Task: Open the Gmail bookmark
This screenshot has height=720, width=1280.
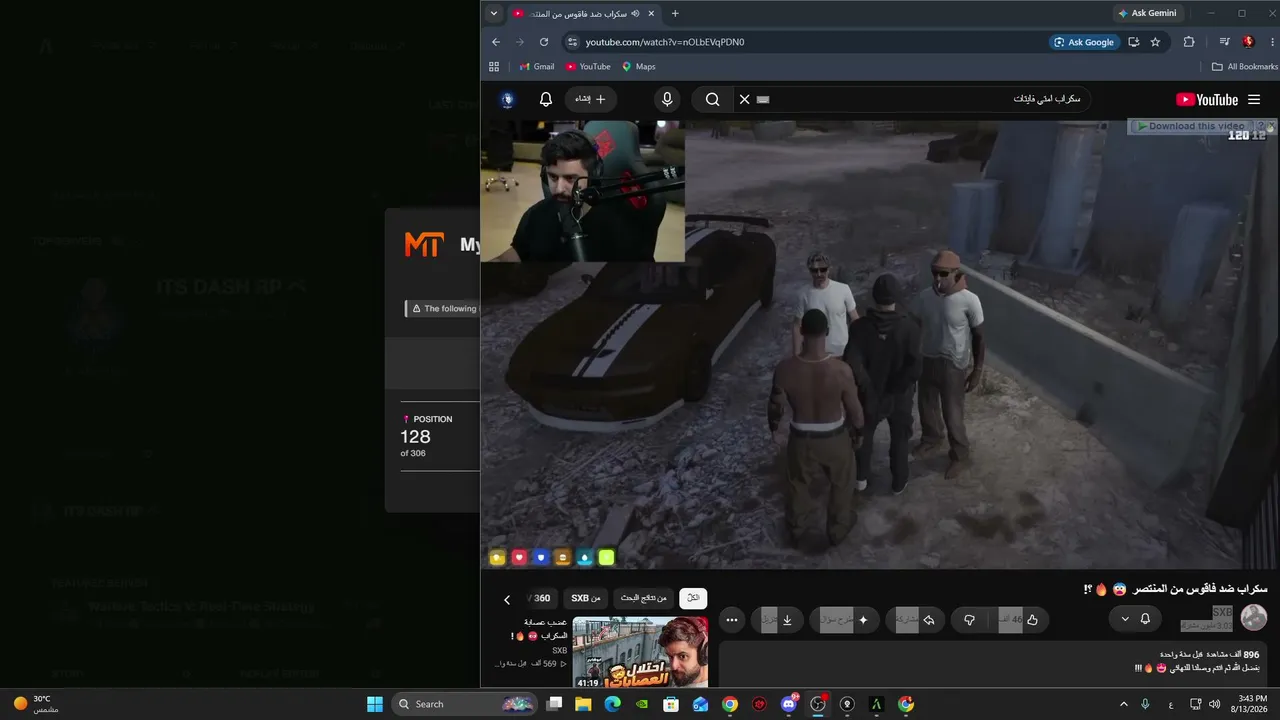Action: (536, 67)
